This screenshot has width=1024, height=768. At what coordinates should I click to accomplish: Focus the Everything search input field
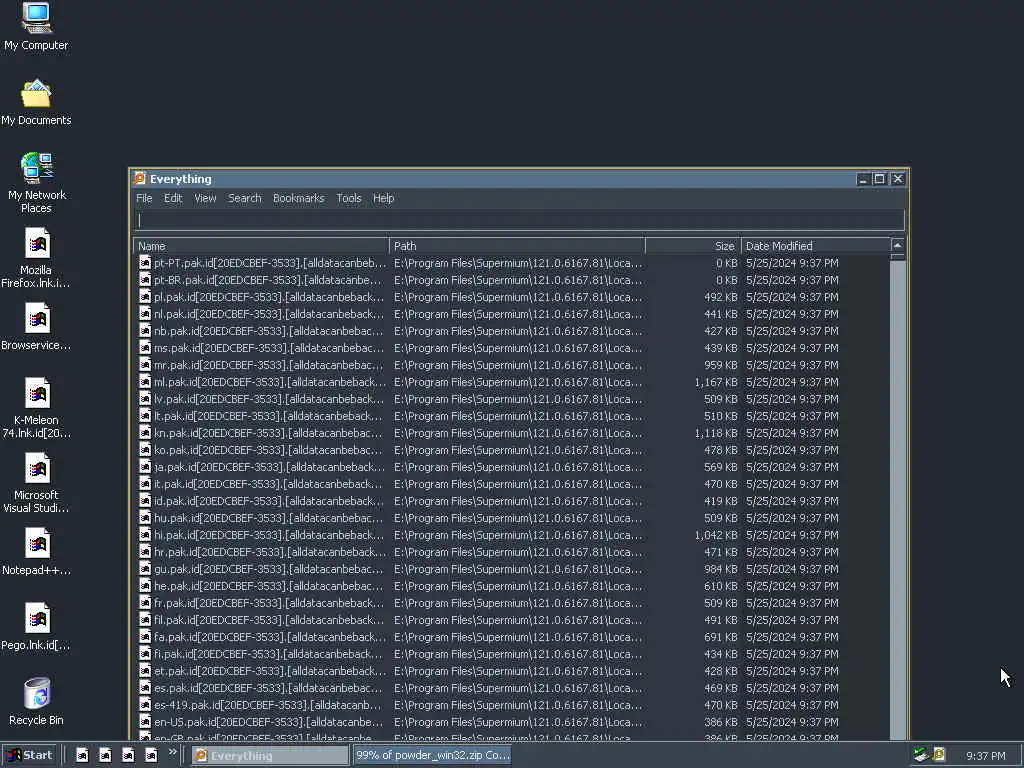pos(519,220)
